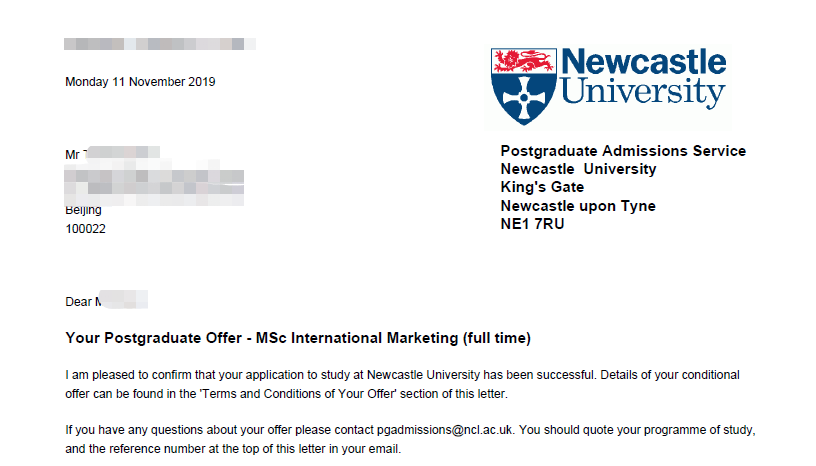Click the white cross on blue shield
This screenshot has height=466, width=816.
coord(524,98)
